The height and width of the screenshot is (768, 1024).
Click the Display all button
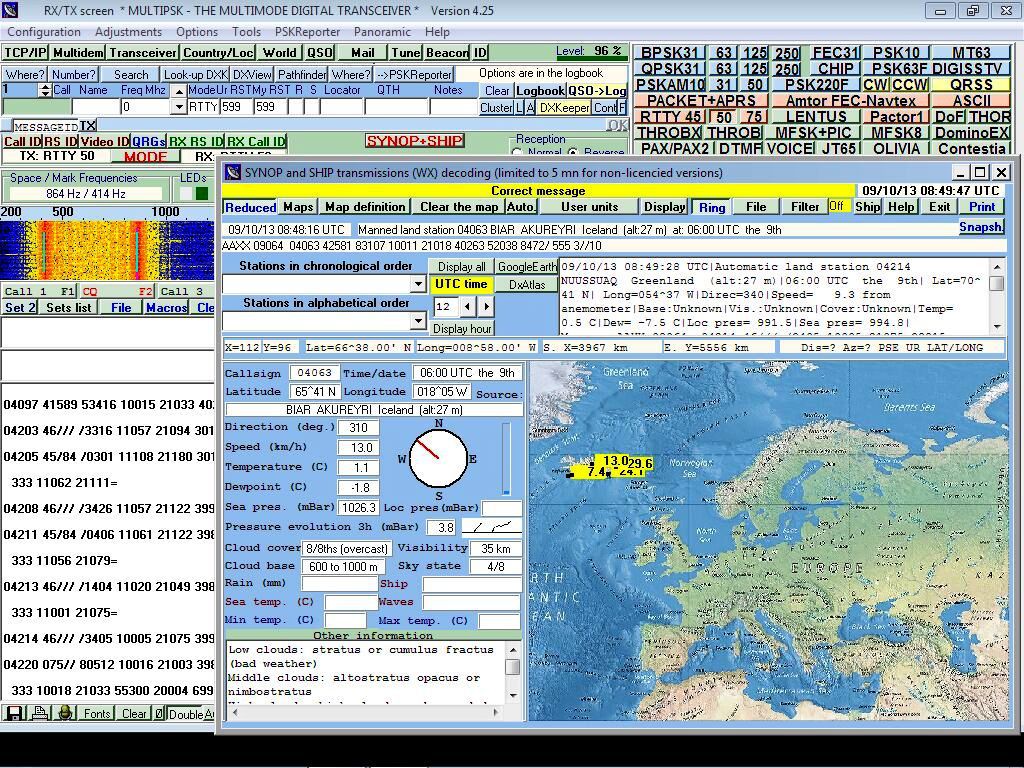[x=461, y=266]
